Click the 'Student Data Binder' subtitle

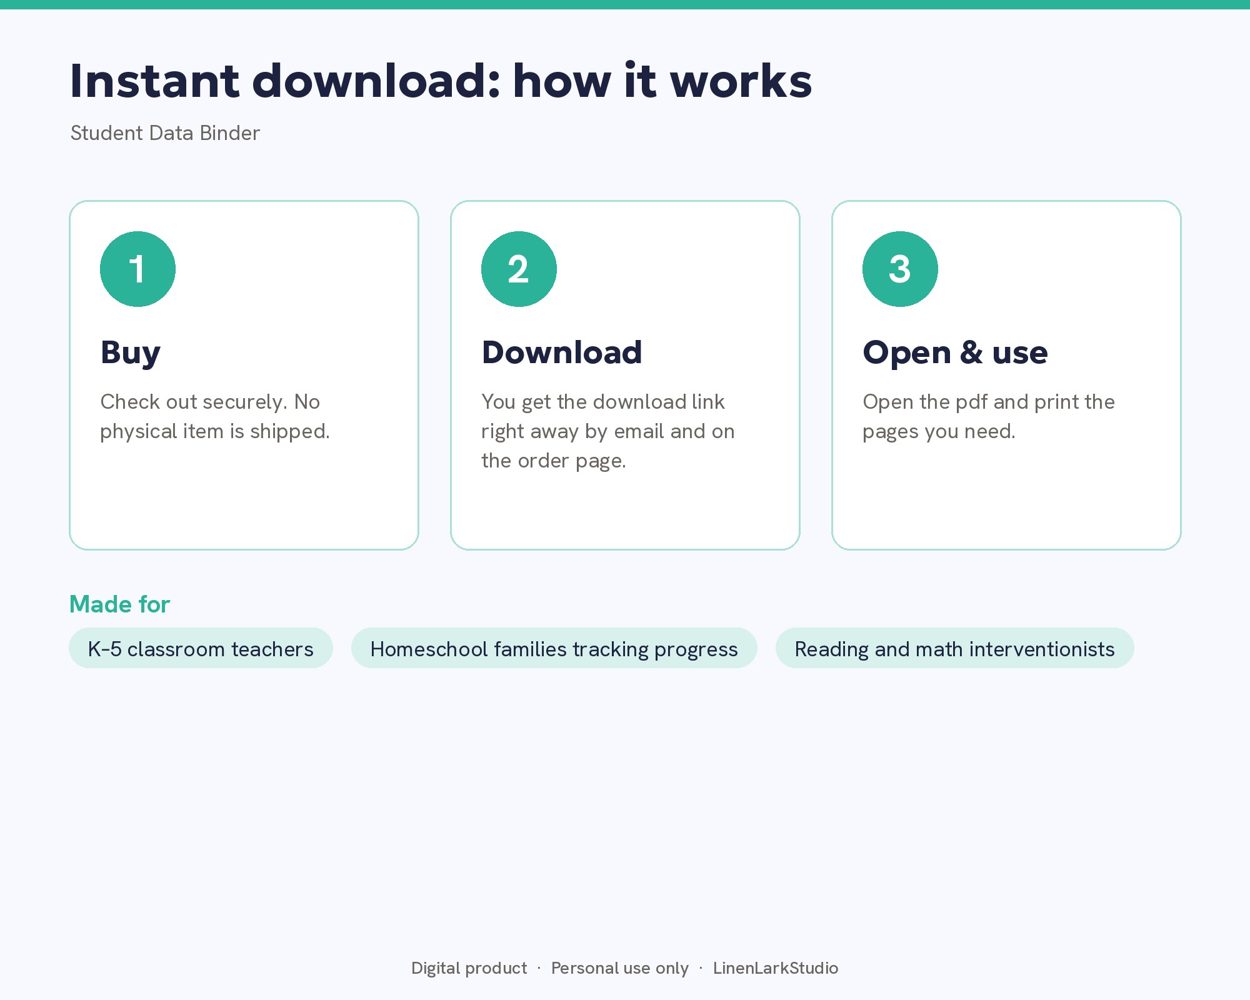pos(165,133)
